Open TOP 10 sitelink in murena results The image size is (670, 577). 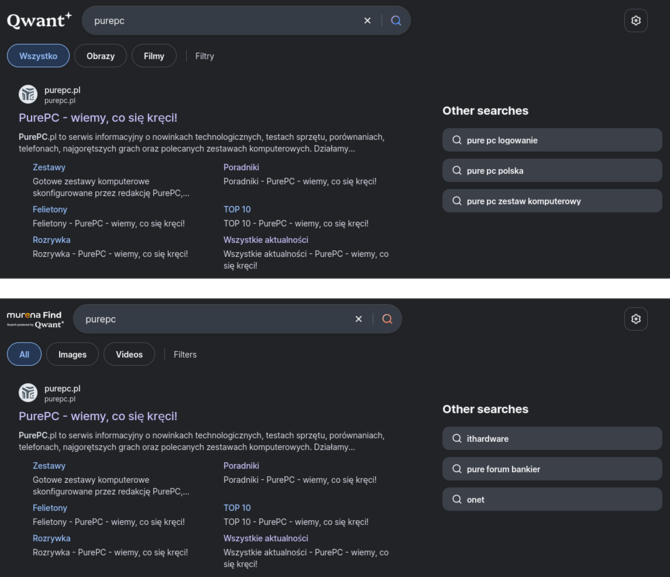click(237, 508)
